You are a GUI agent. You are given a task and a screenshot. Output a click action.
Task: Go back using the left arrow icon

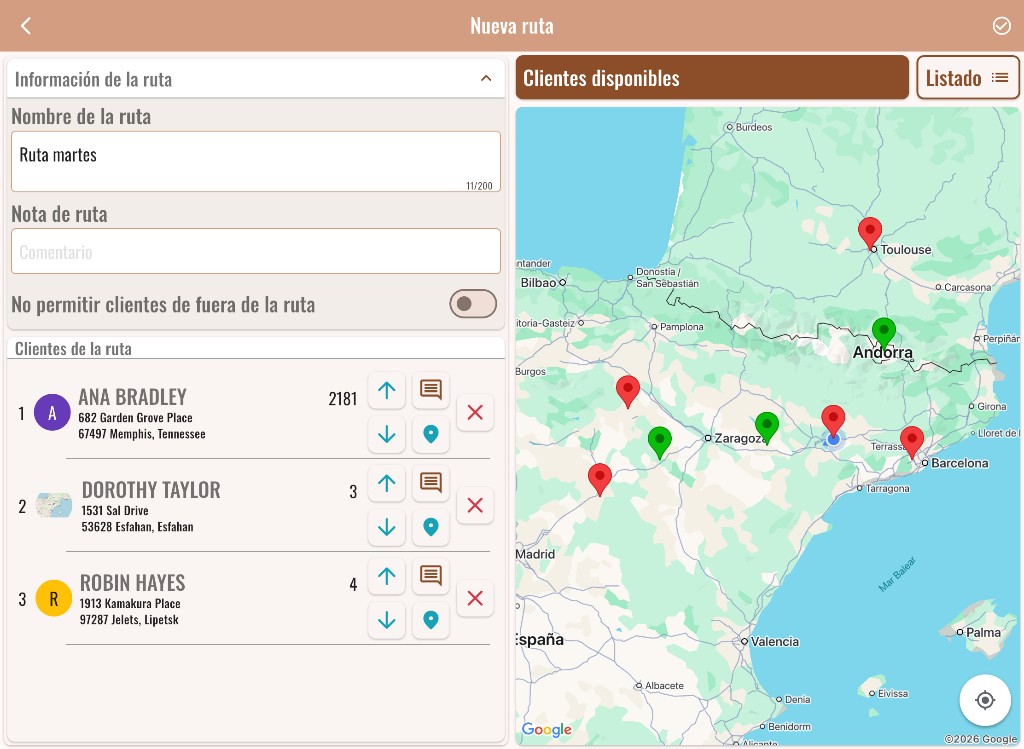click(26, 26)
